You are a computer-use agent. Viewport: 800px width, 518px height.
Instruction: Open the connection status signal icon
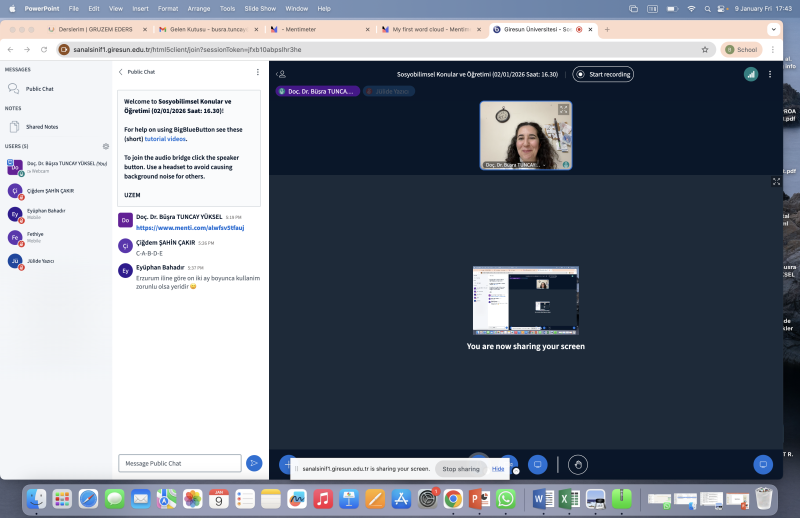coord(750,74)
